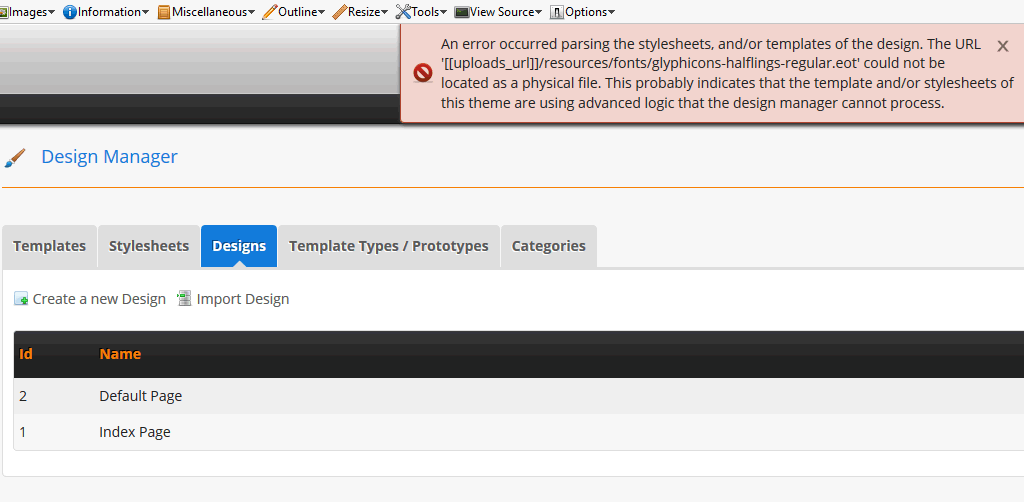1024x502 pixels.
Task: Click the Create a new Design icon
Action: [21, 299]
